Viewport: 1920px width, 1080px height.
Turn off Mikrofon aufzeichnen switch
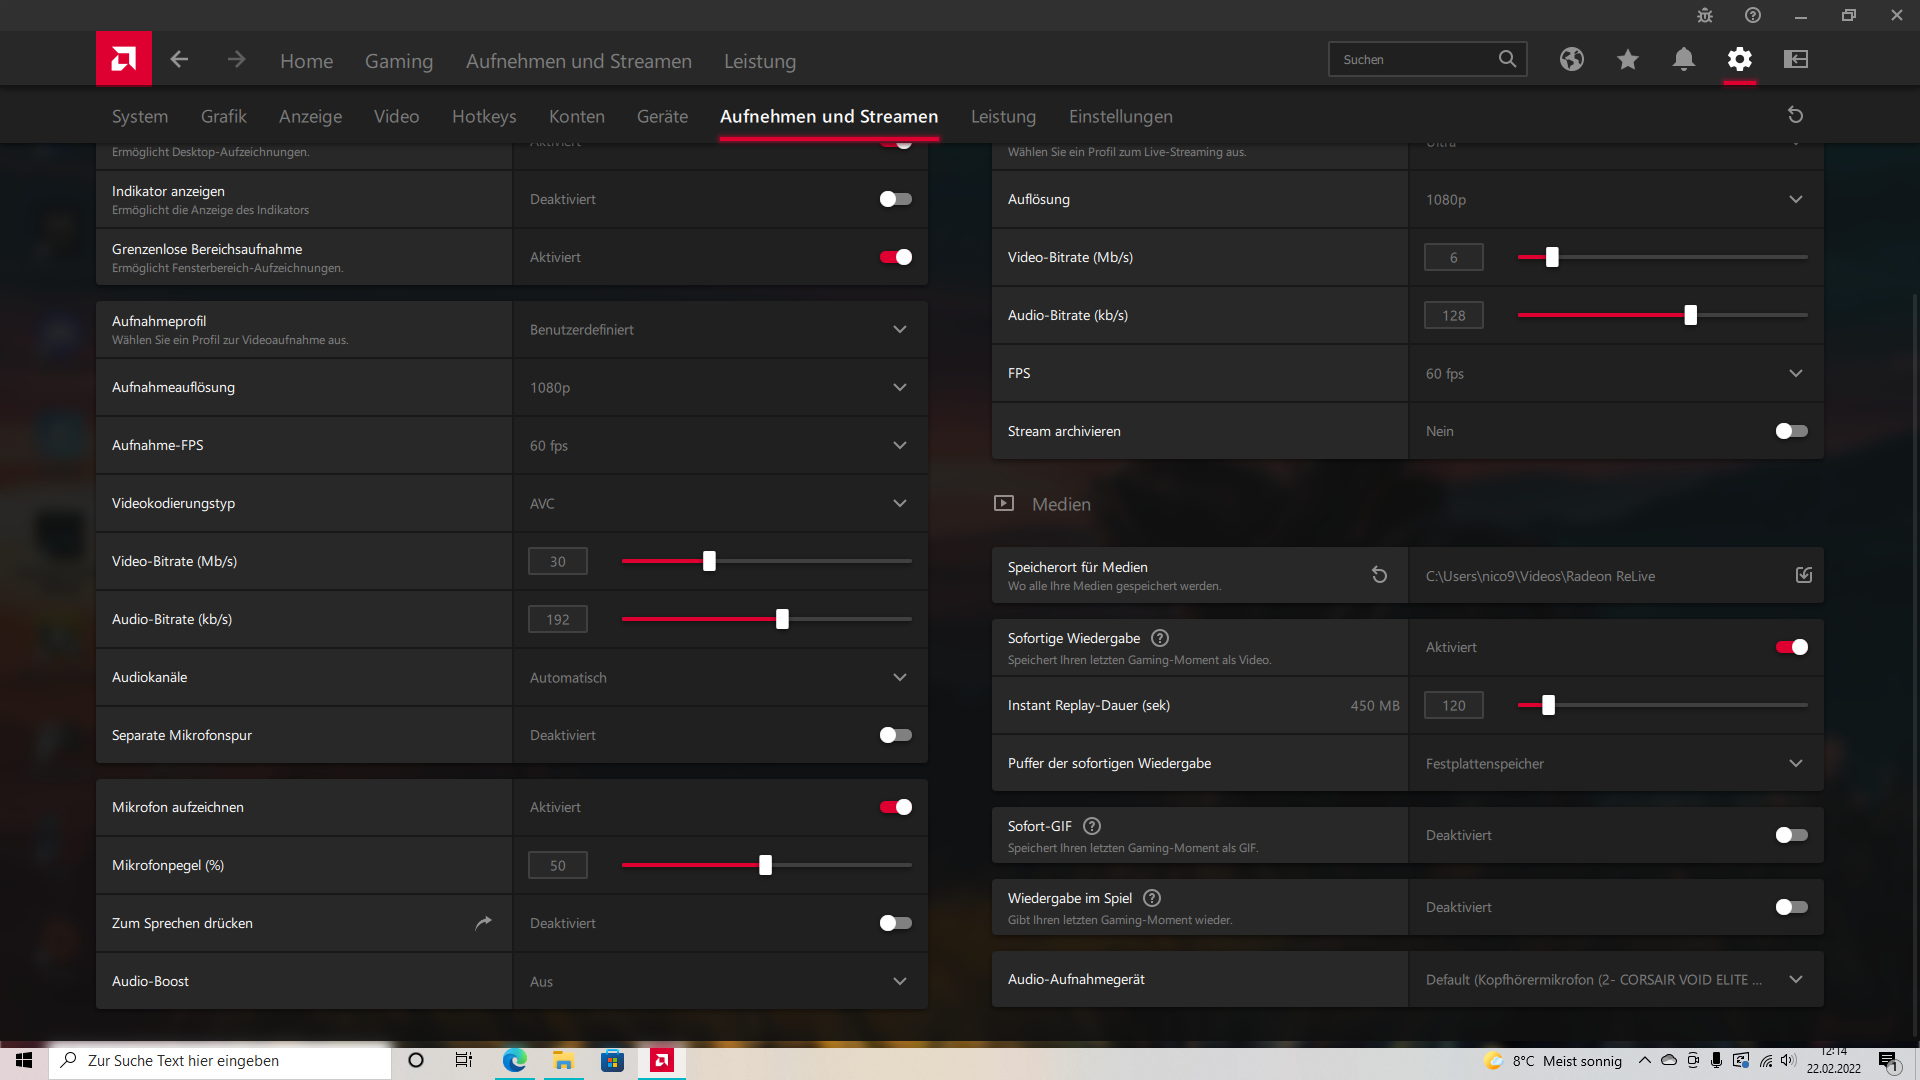pyautogui.click(x=896, y=807)
